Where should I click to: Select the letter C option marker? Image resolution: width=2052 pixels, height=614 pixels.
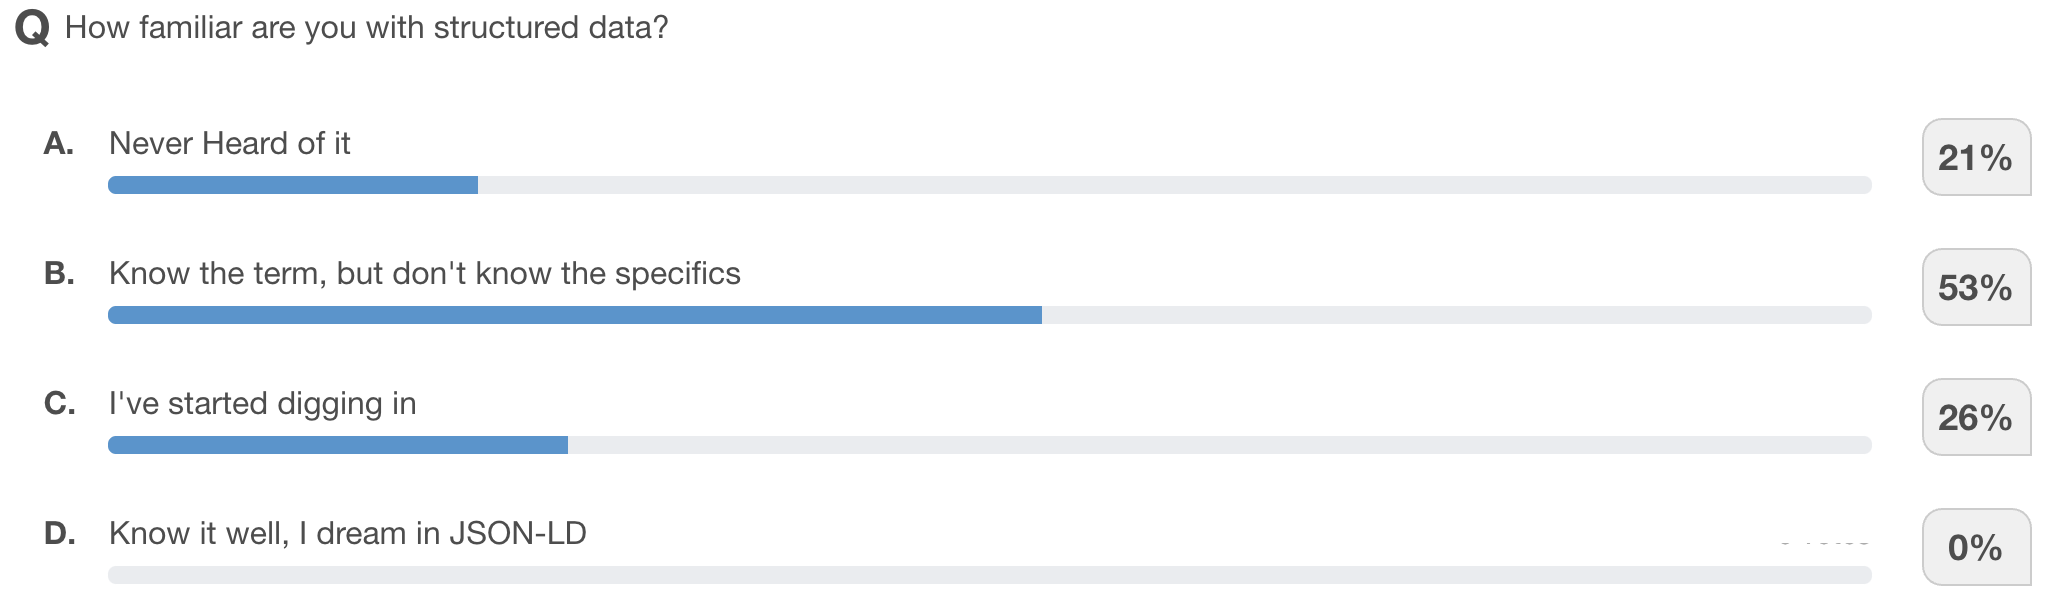(x=59, y=404)
